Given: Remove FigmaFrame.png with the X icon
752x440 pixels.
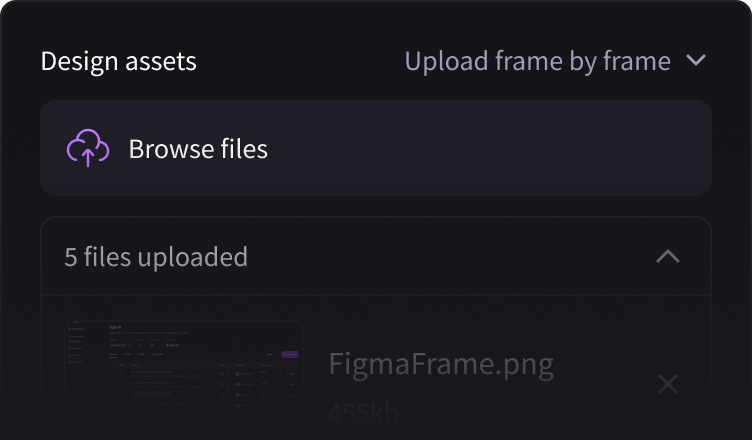Looking at the screenshot, I should 668,384.
